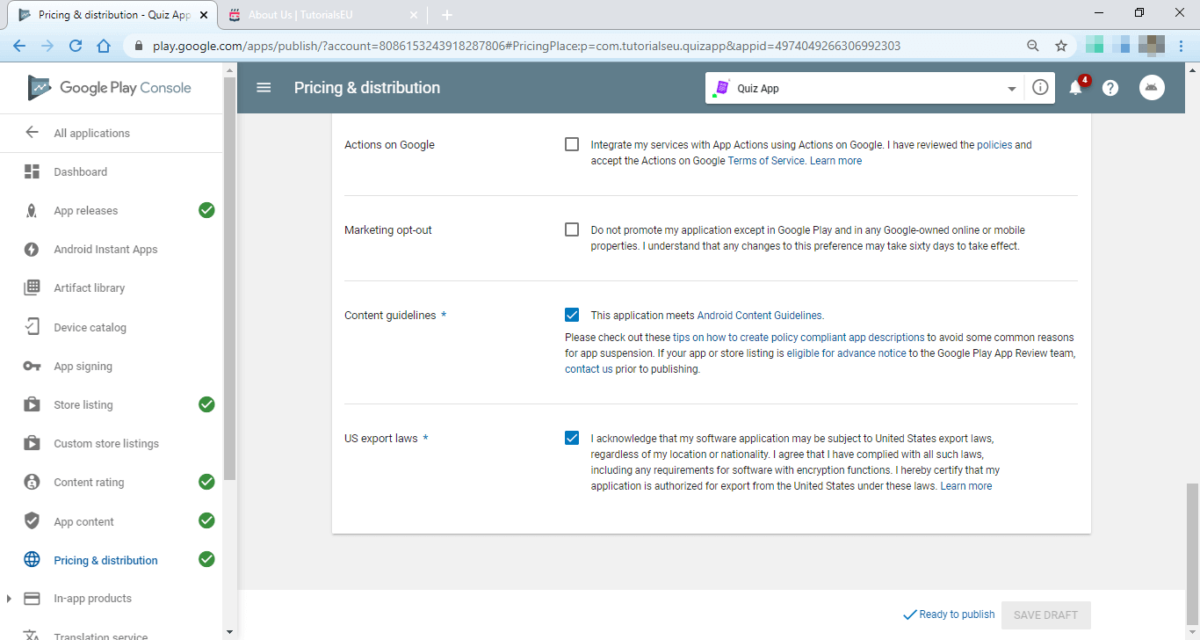Untick the US export laws checkbox

point(572,438)
